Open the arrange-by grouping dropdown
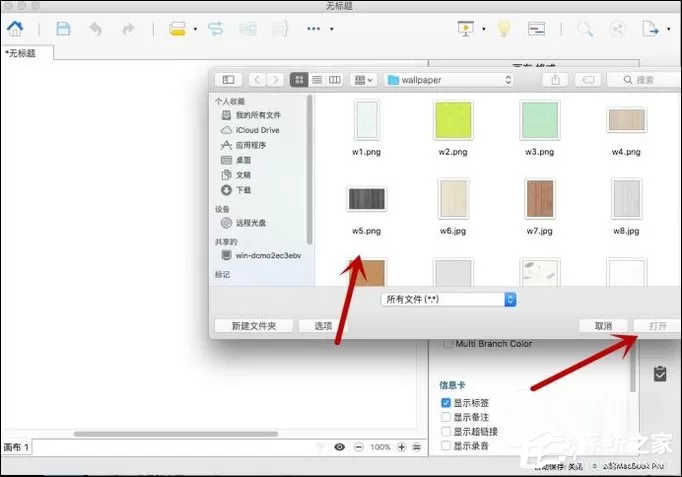 [x=364, y=80]
